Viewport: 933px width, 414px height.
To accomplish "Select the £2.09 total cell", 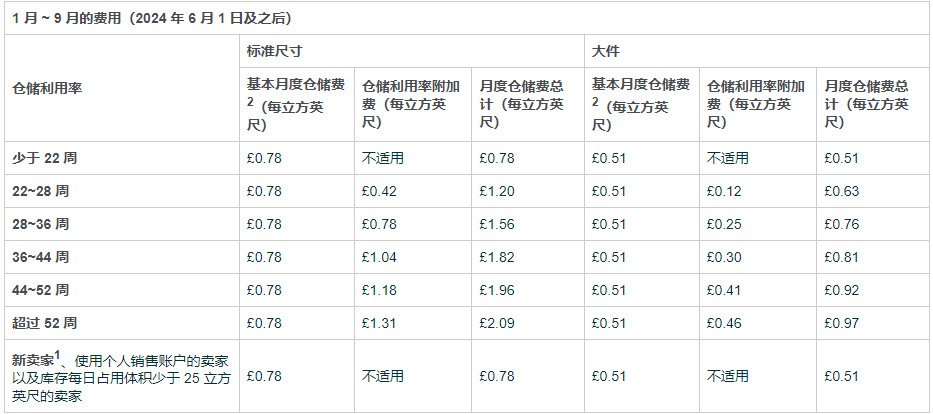I will (x=496, y=323).
